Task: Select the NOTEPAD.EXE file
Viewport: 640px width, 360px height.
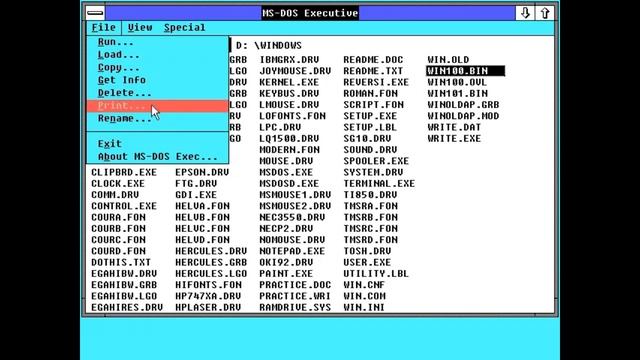Action: click(292, 251)
